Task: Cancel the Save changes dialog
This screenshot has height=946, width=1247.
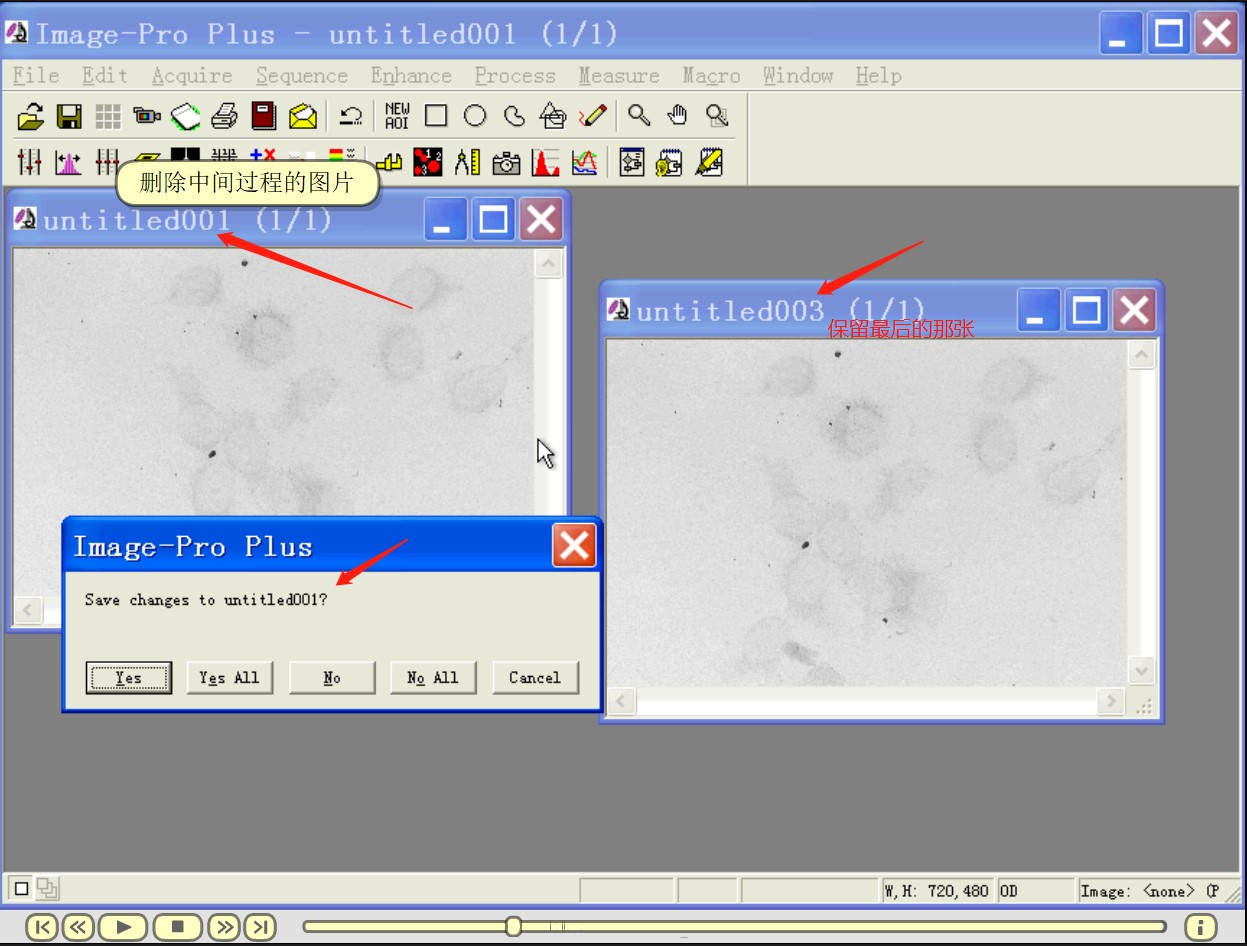Action: point(535,677)
